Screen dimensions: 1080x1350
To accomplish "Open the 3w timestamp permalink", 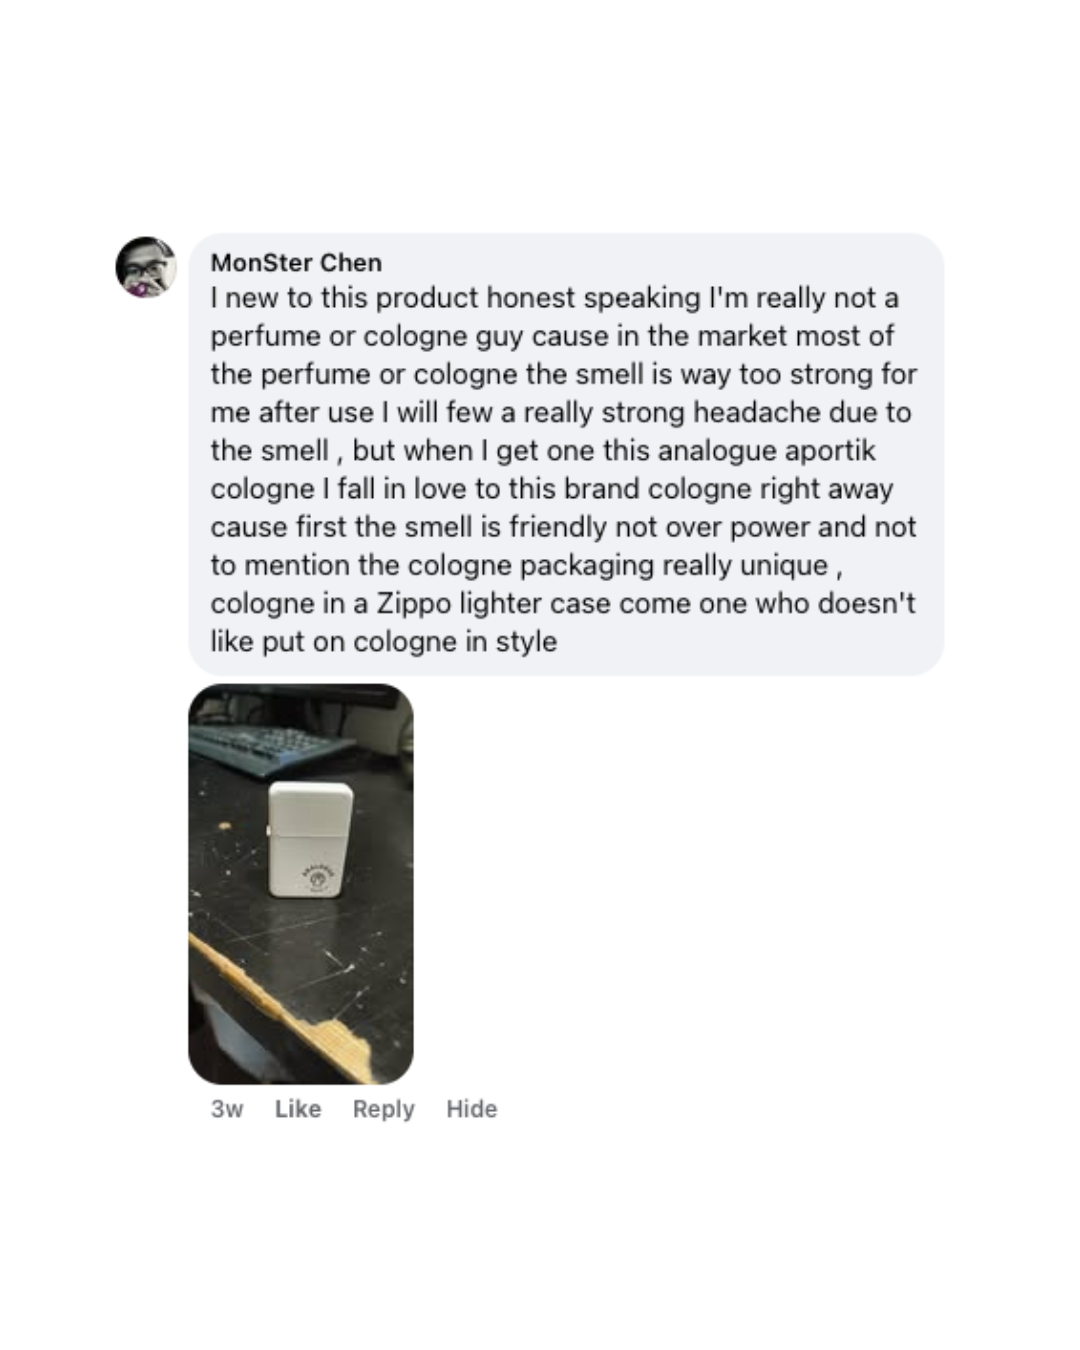I will 227,1108.
